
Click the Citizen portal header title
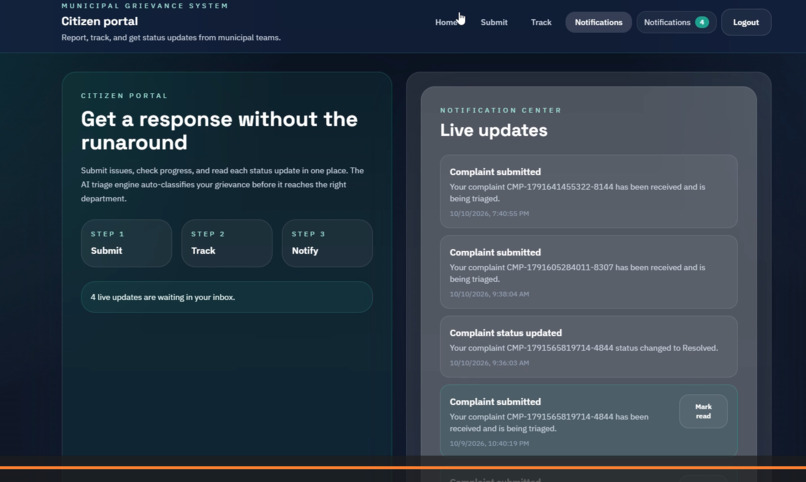click(x=100, y=21)
